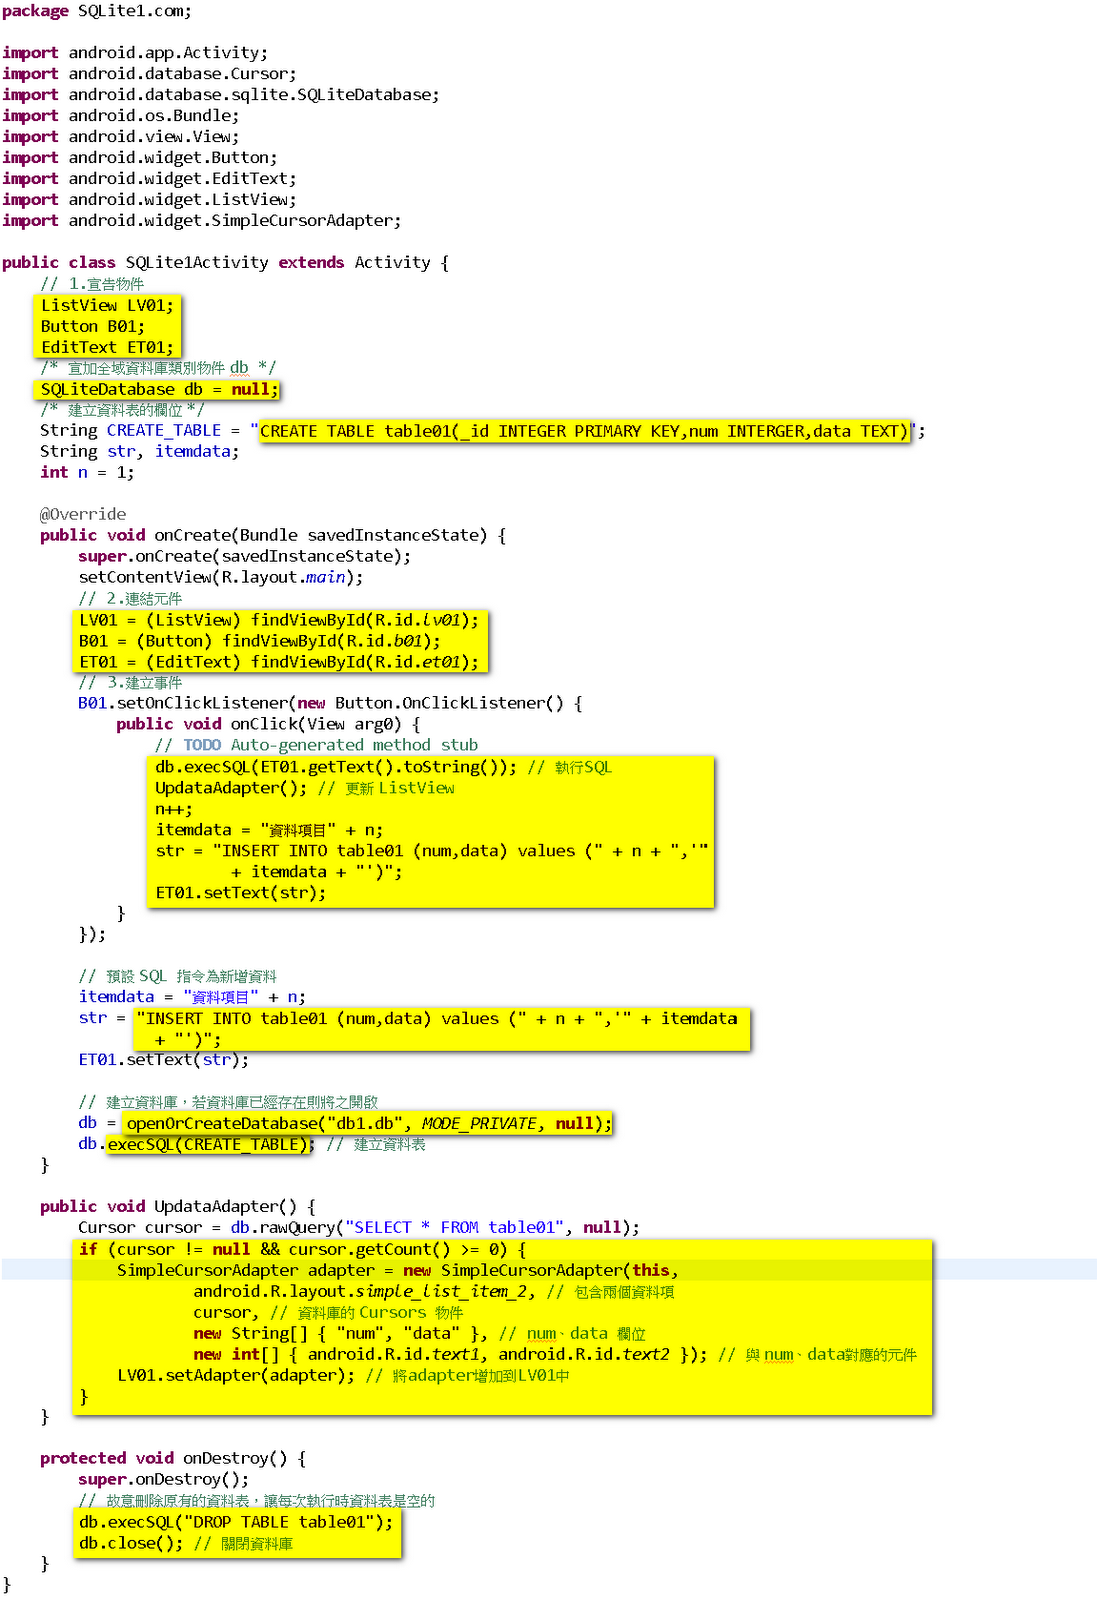The width and height of the screenshot is (1097, 1600).
Task: Click 'int n = 1;' line
Action: [87, 473]
